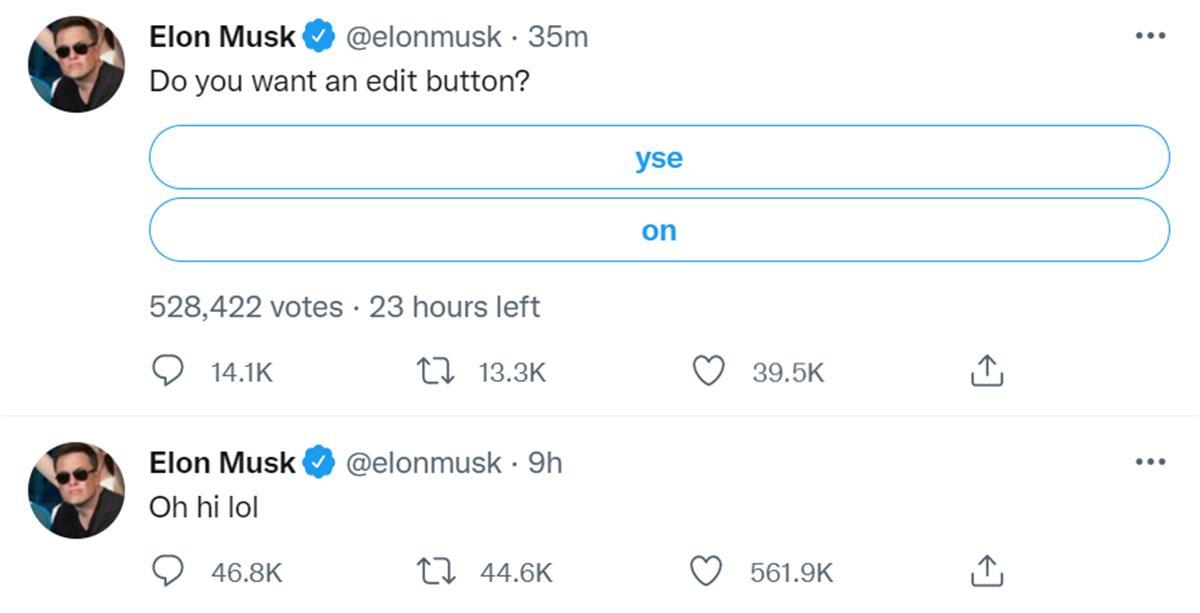Open the "Do you want an edit button?" tweet text
The height and width of the screenshot is (613, 1200).
click(339, 81)
